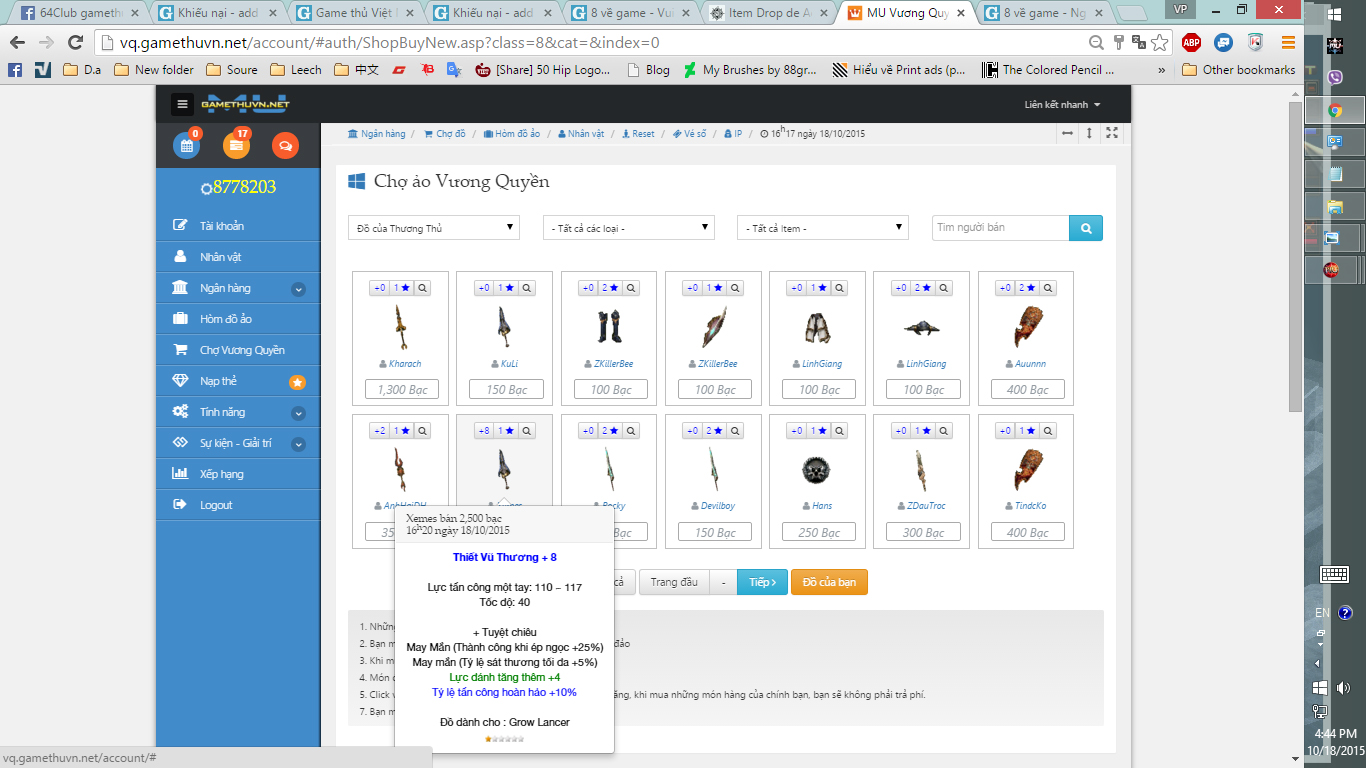This screenshot has width=1366, height=768.
Task: Click the horizontal resize arrows icon
Action: click(x=1067, y=133)
